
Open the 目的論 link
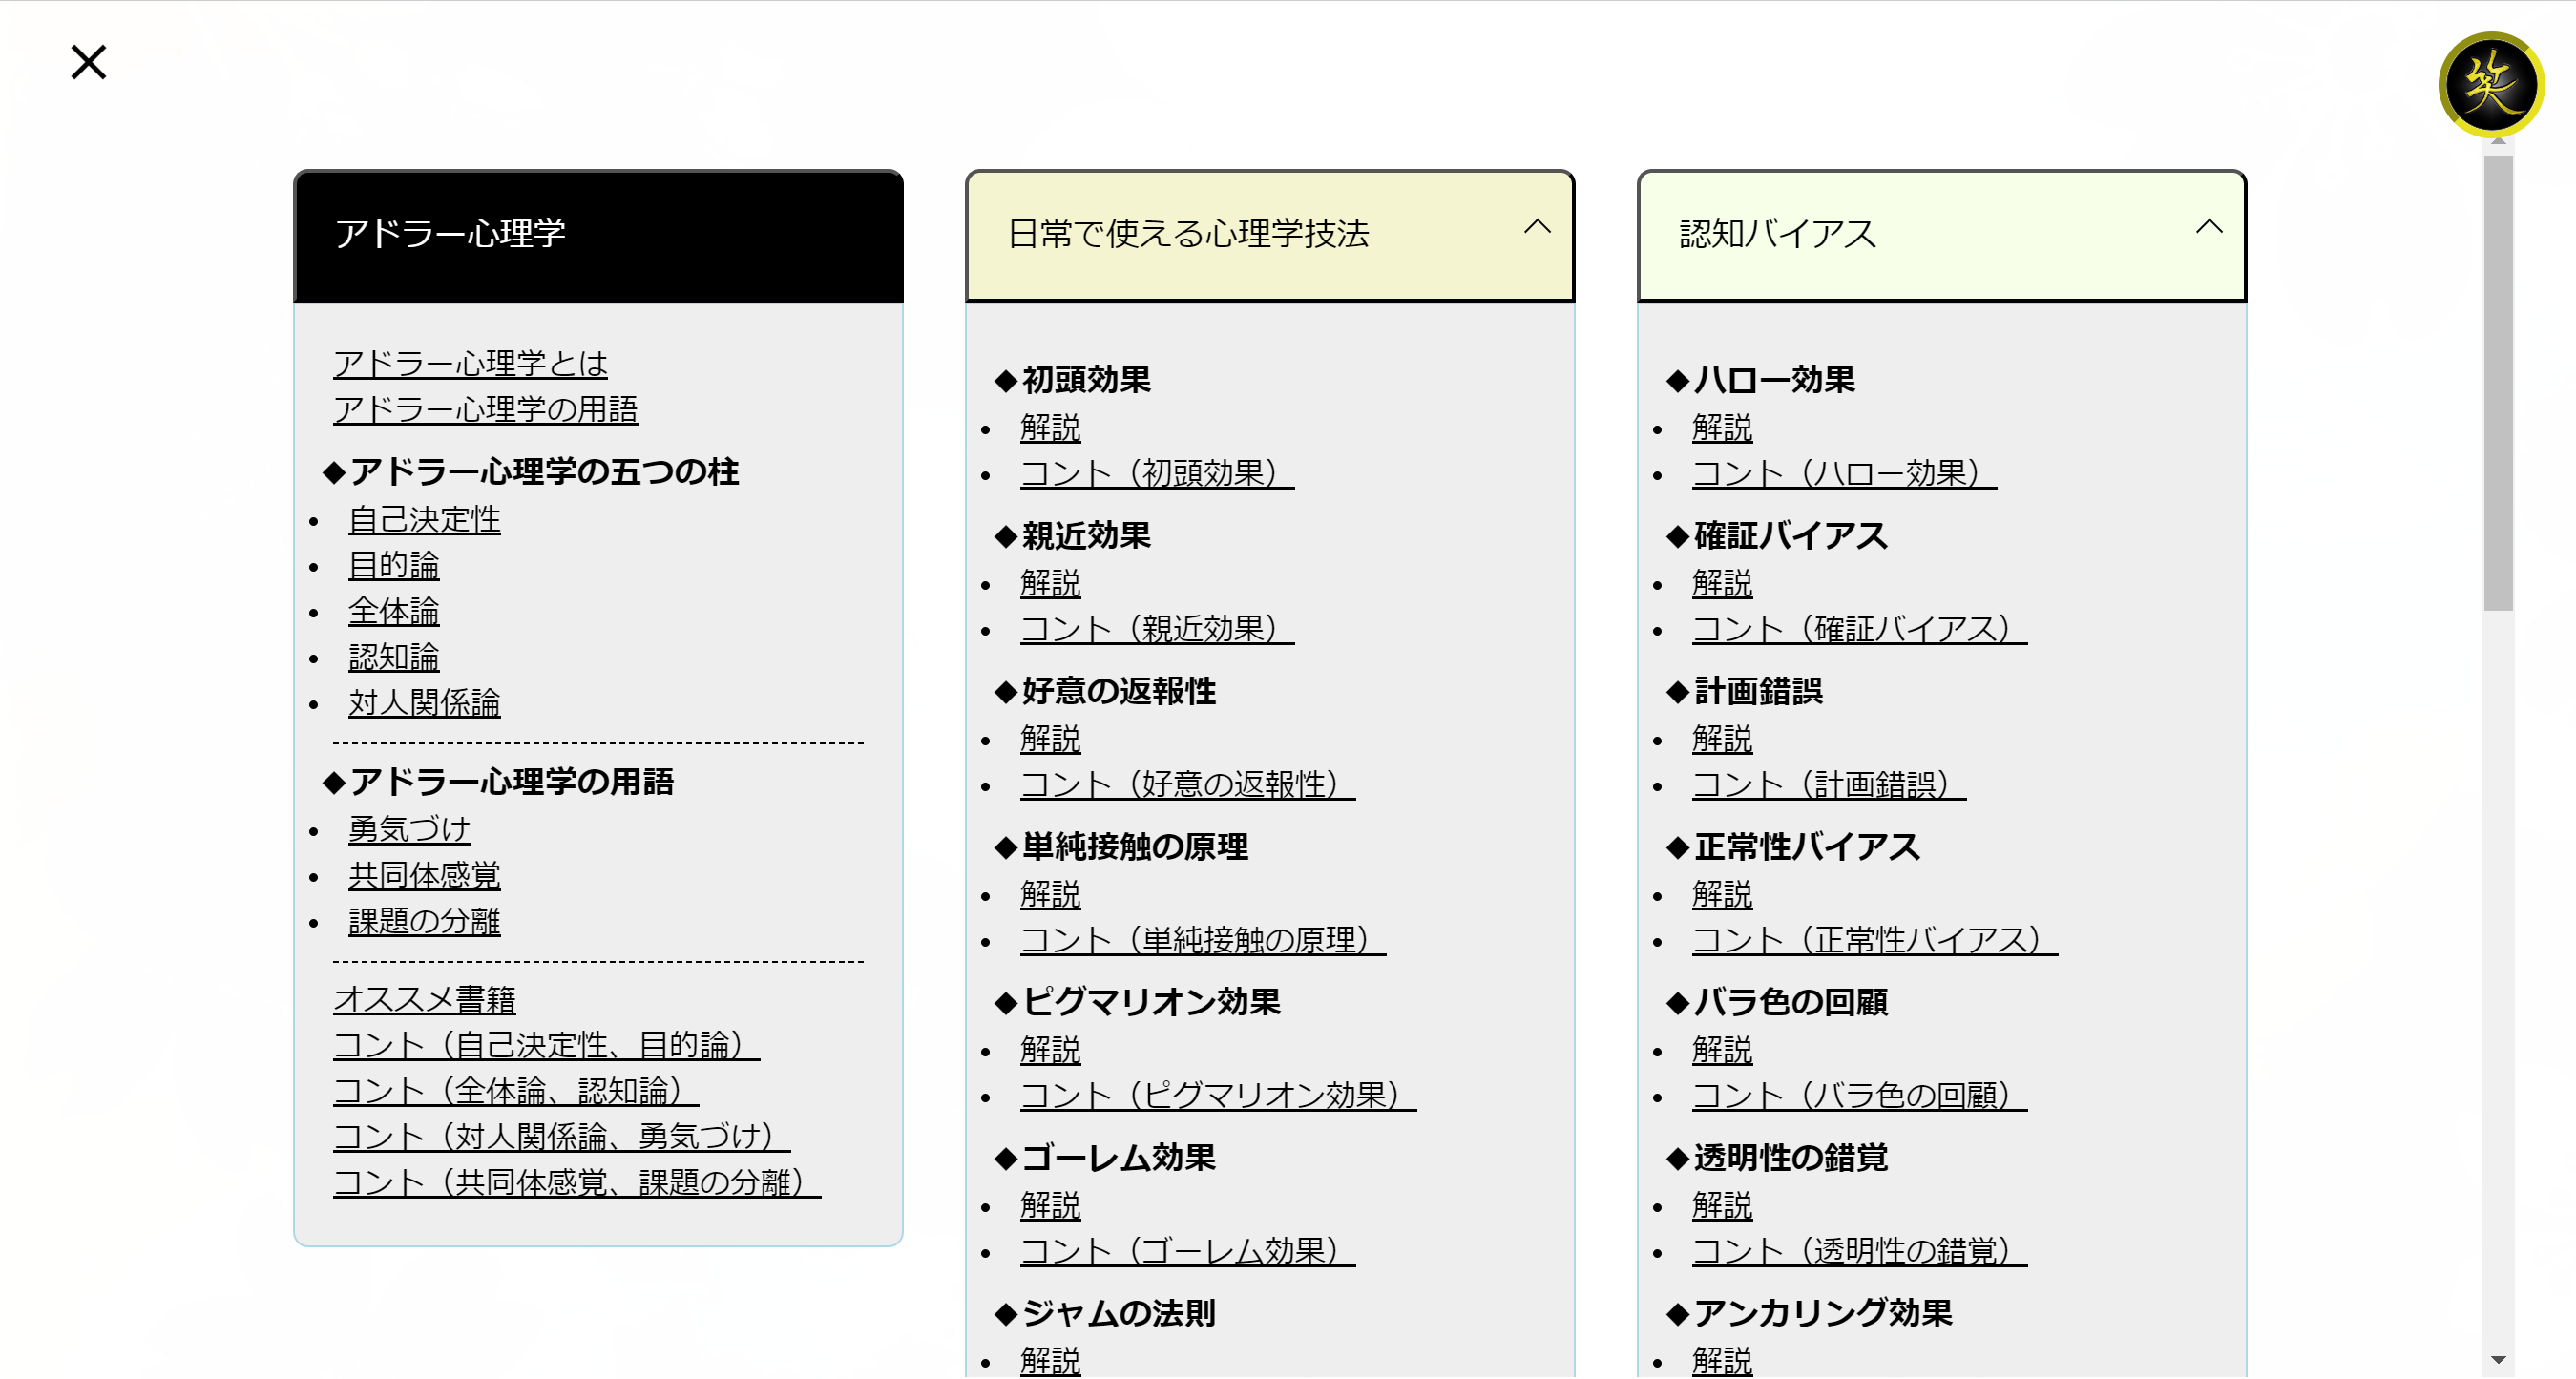[394, 566]
